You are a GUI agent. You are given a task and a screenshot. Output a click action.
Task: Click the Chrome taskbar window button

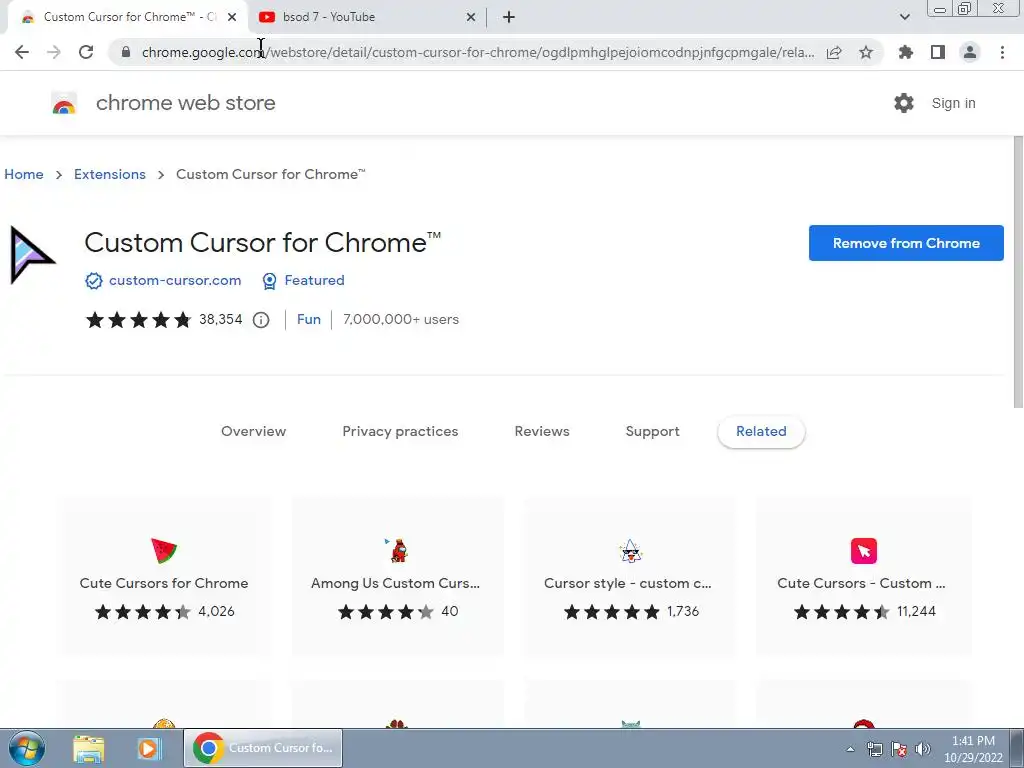pyautogui.click(x=263, y=748)
